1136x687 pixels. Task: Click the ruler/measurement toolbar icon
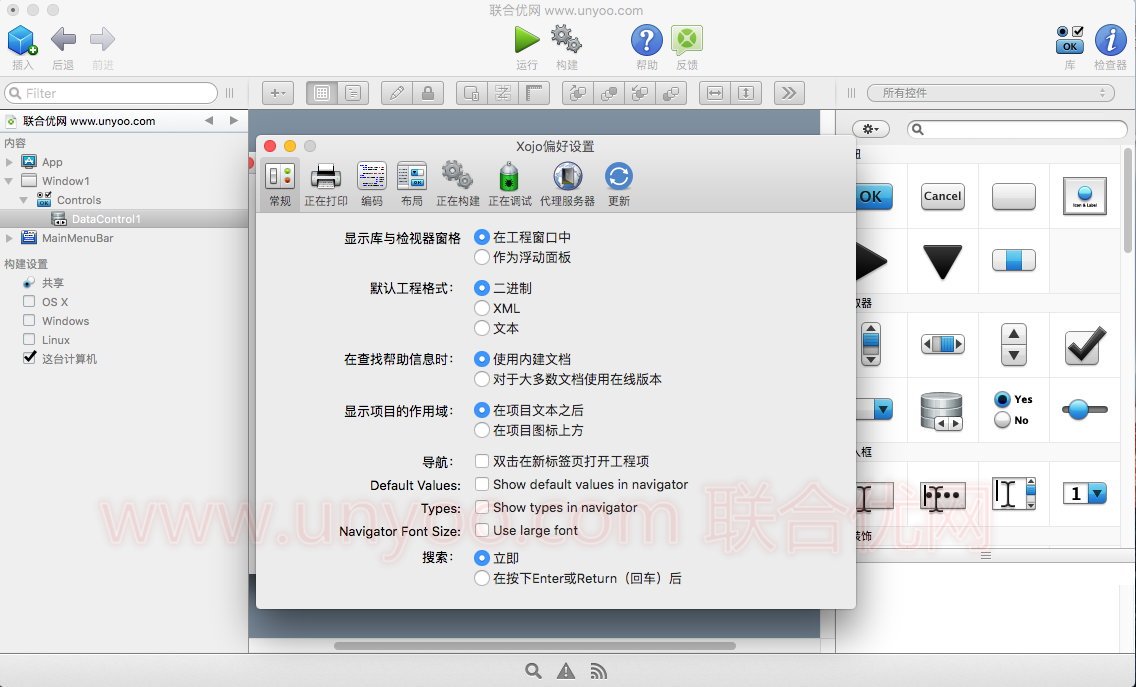pos(534,93)
